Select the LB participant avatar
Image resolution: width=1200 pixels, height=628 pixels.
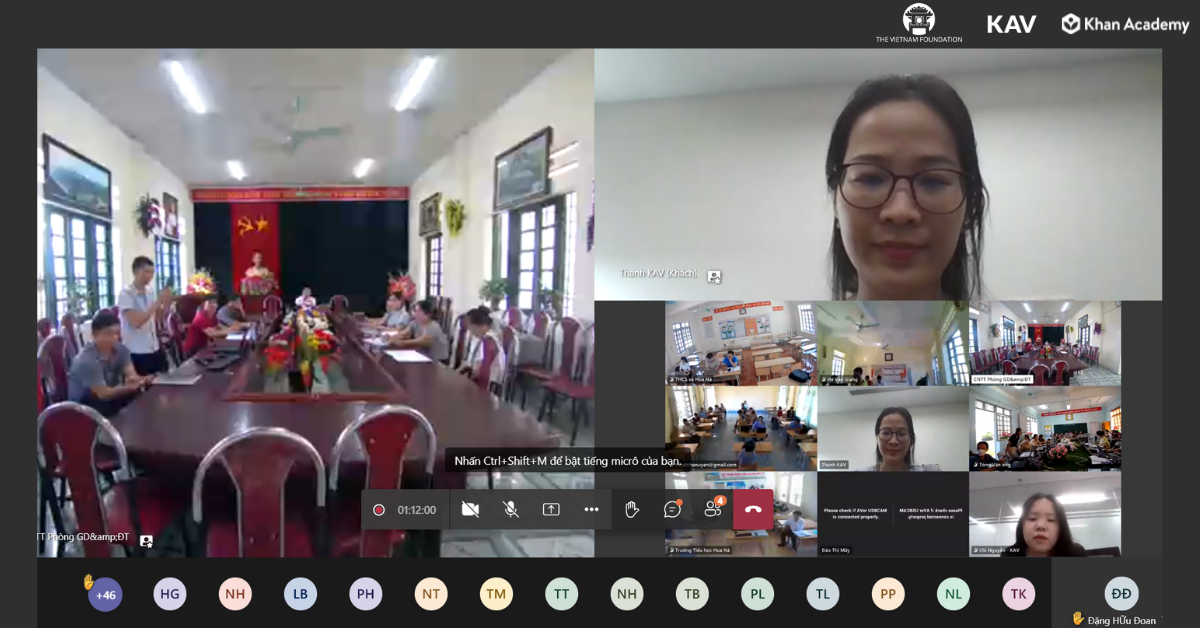tap(300, 594)
